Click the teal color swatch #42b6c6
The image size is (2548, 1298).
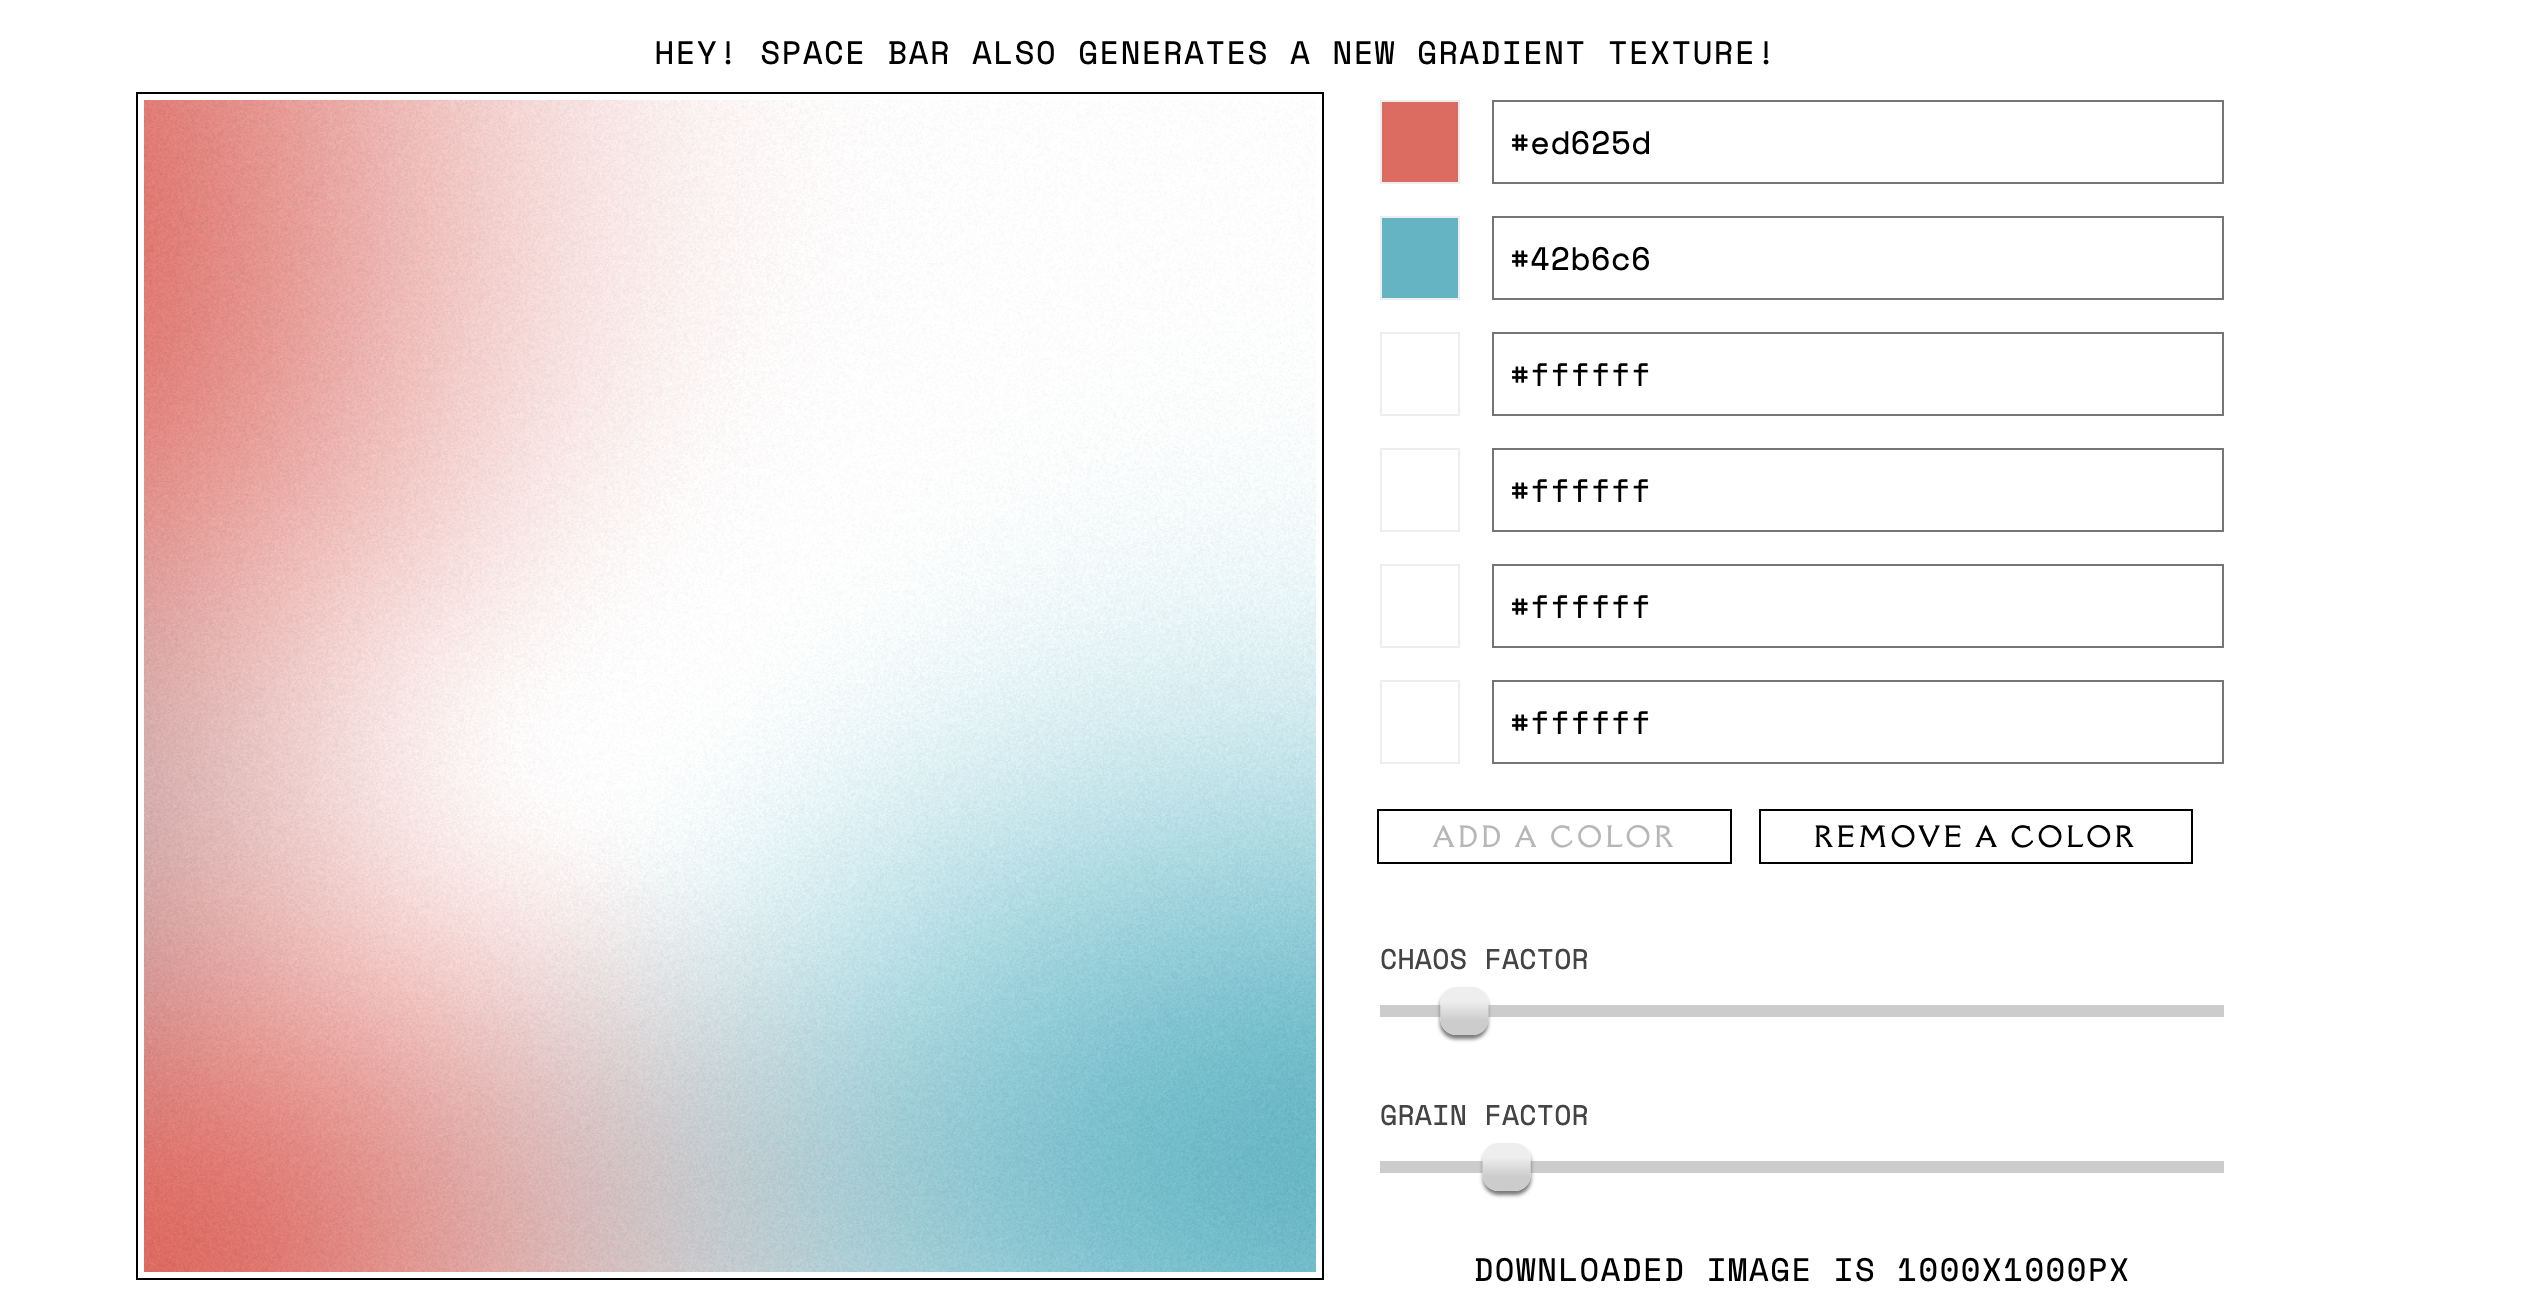[1419, 257]
